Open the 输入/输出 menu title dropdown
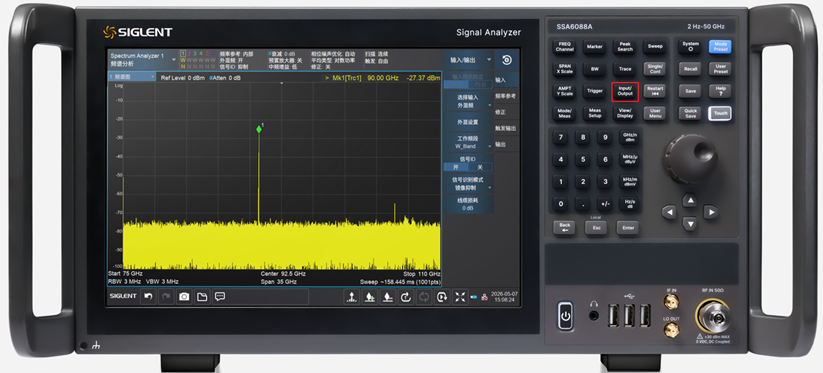 [468, 60]
